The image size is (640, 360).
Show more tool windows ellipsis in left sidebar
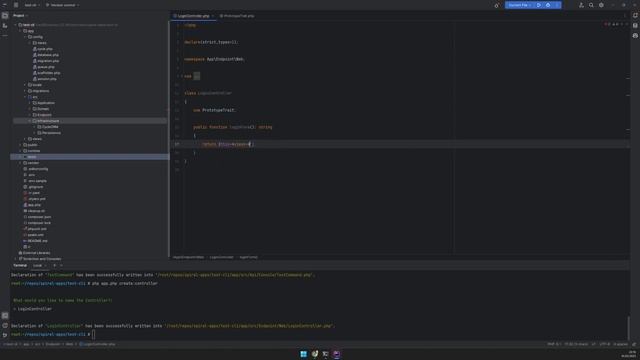(x=5, y=36)
